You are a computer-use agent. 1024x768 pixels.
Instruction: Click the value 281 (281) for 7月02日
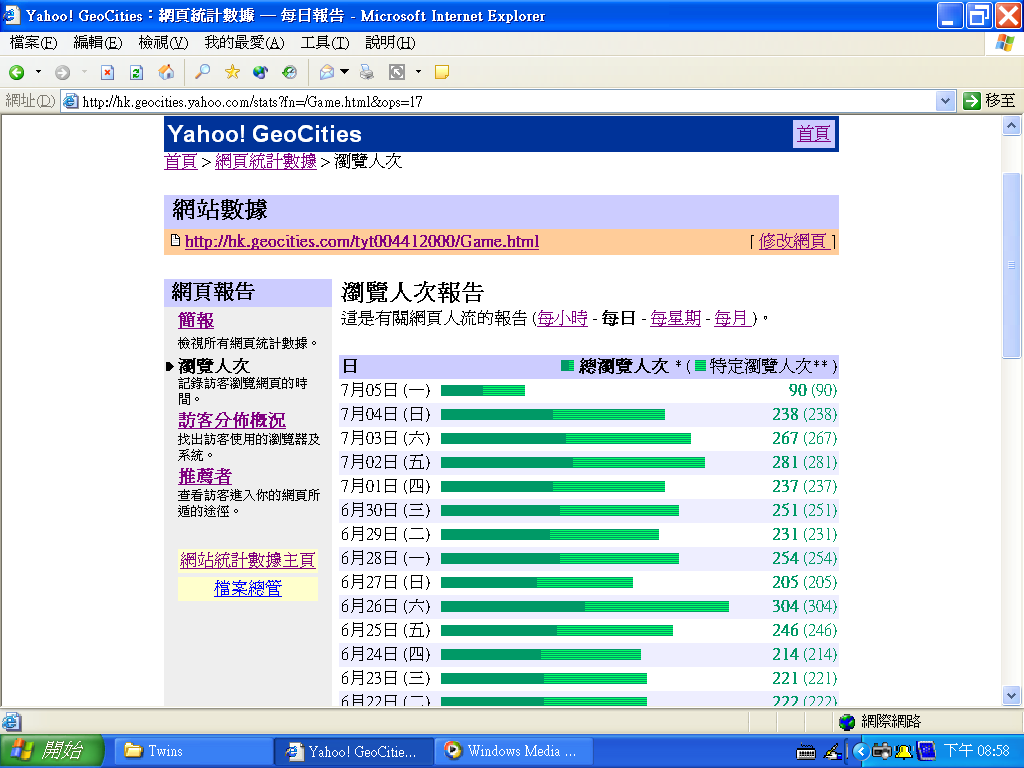805,462
